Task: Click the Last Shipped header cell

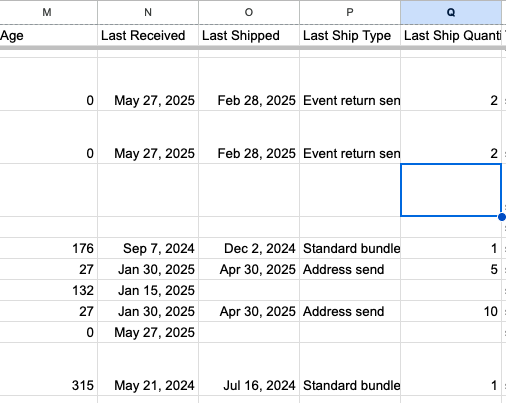Action: (249, 36)
